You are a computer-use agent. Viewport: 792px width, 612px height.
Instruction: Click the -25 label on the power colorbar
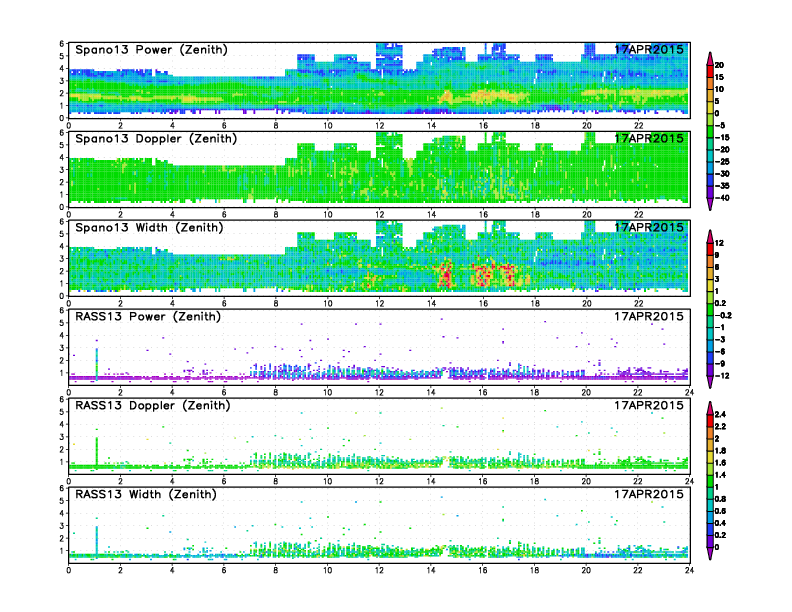tap(722, 162)
